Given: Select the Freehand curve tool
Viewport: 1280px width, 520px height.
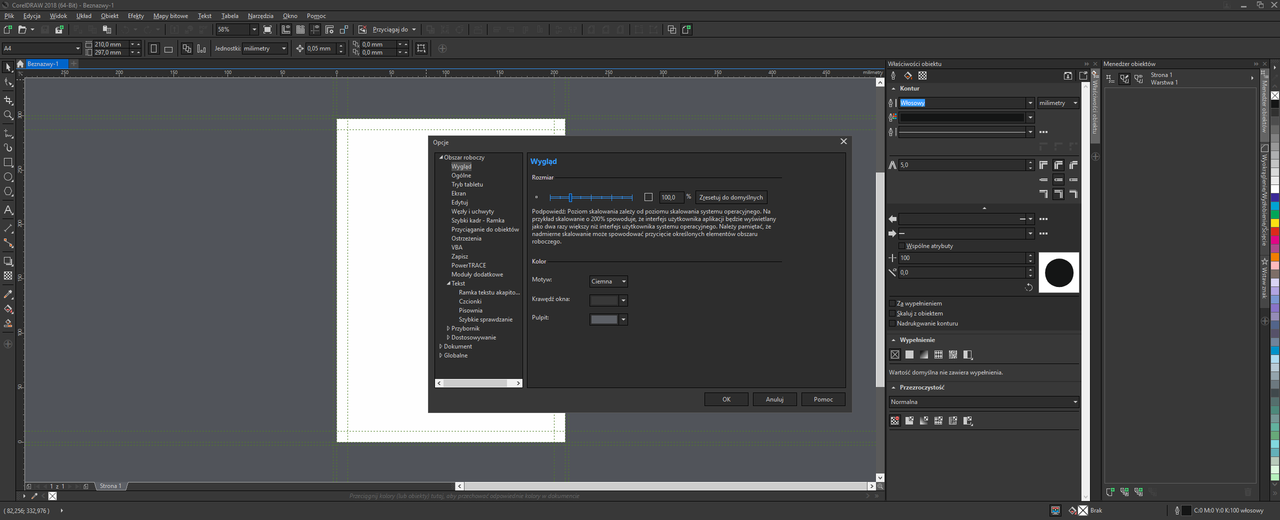Looking at the screenshot, I should coord(8,132).
